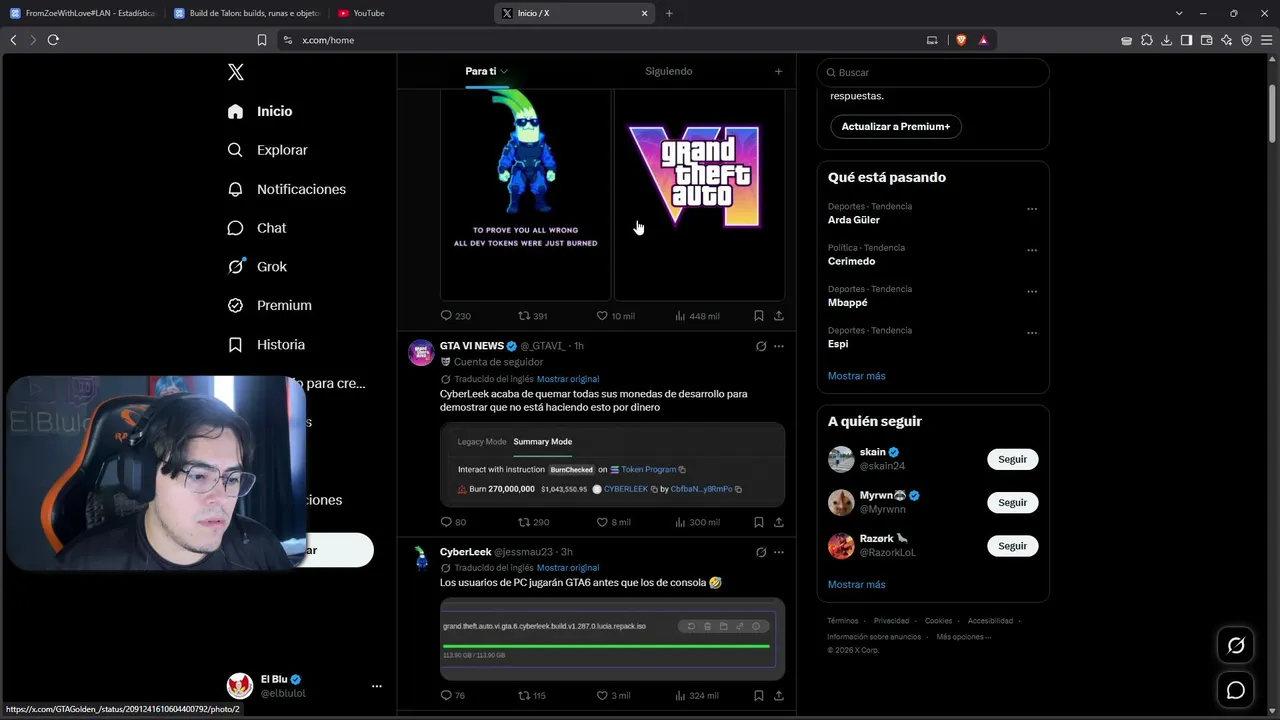Show more trends under Qué está pasando

coord(857,376)
